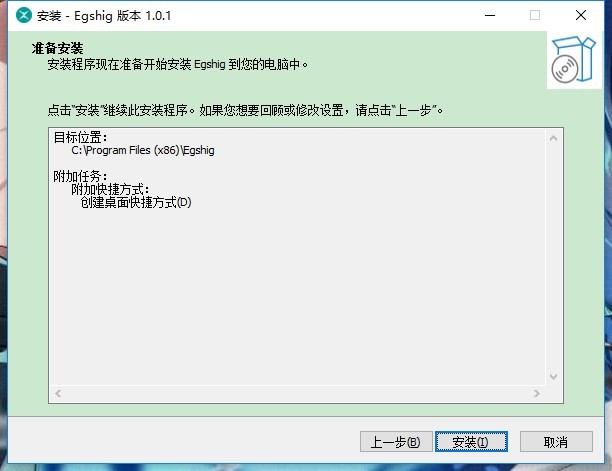Image resolution: width=612 pixels, height=471 pixels.
Task: Click the window title 安装 - Egshig 版本 1.0.1
Action: click(104, 16)
